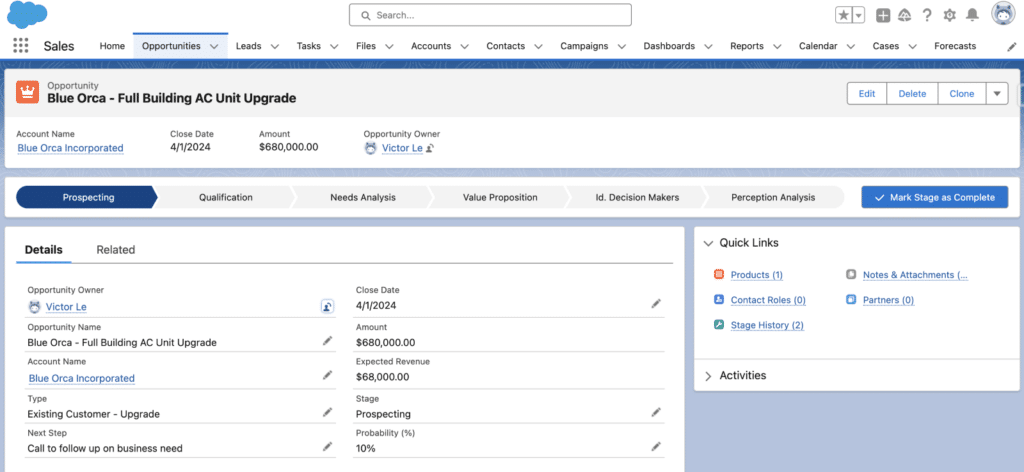Open the Trailhead guidance icon

pyautogui.click(x=904, y=15)
